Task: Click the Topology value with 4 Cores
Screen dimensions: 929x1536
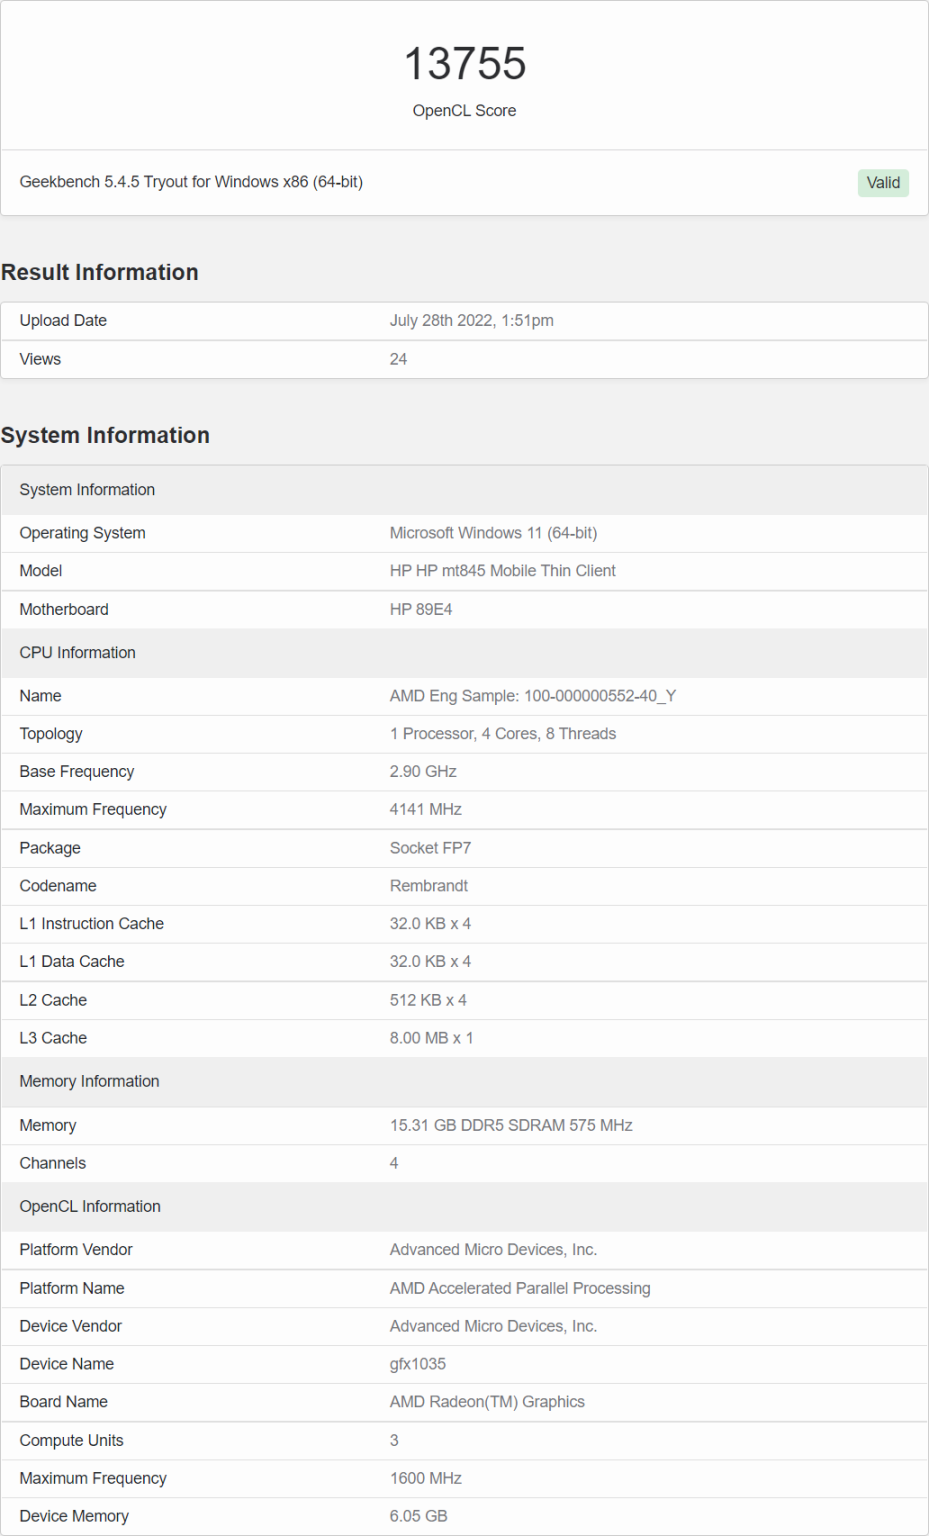Action: pos(502,734)
